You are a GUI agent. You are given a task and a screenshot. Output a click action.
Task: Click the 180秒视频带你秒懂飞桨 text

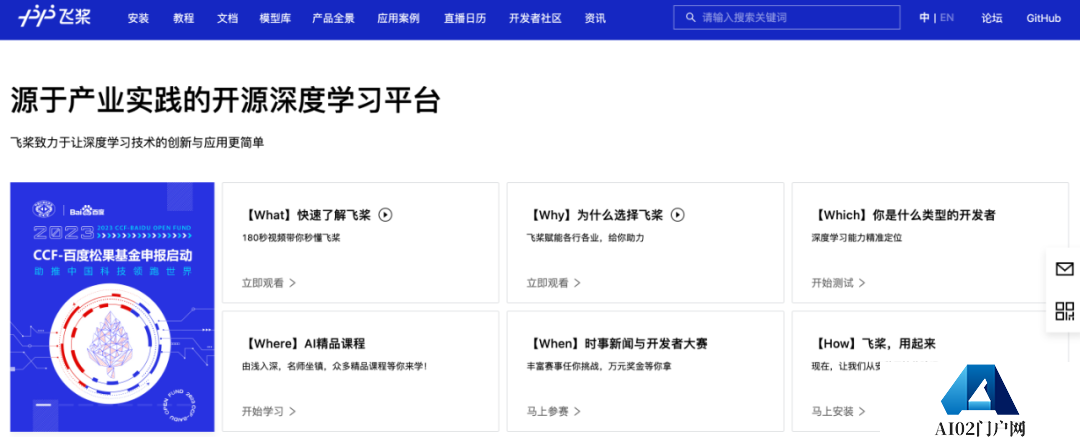(291, 238)
